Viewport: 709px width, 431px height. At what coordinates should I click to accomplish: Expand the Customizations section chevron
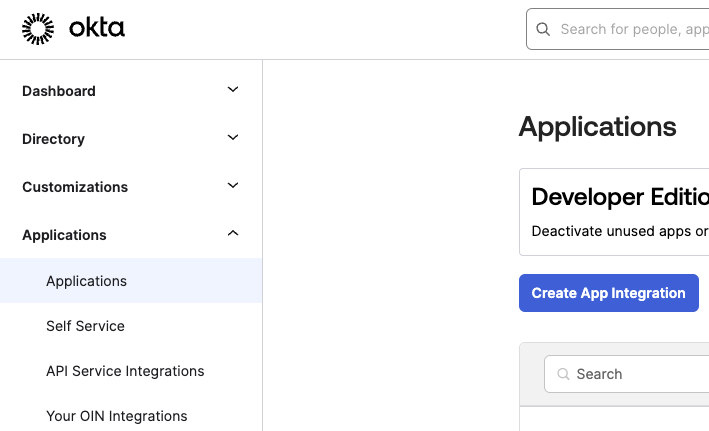point(233,185)
